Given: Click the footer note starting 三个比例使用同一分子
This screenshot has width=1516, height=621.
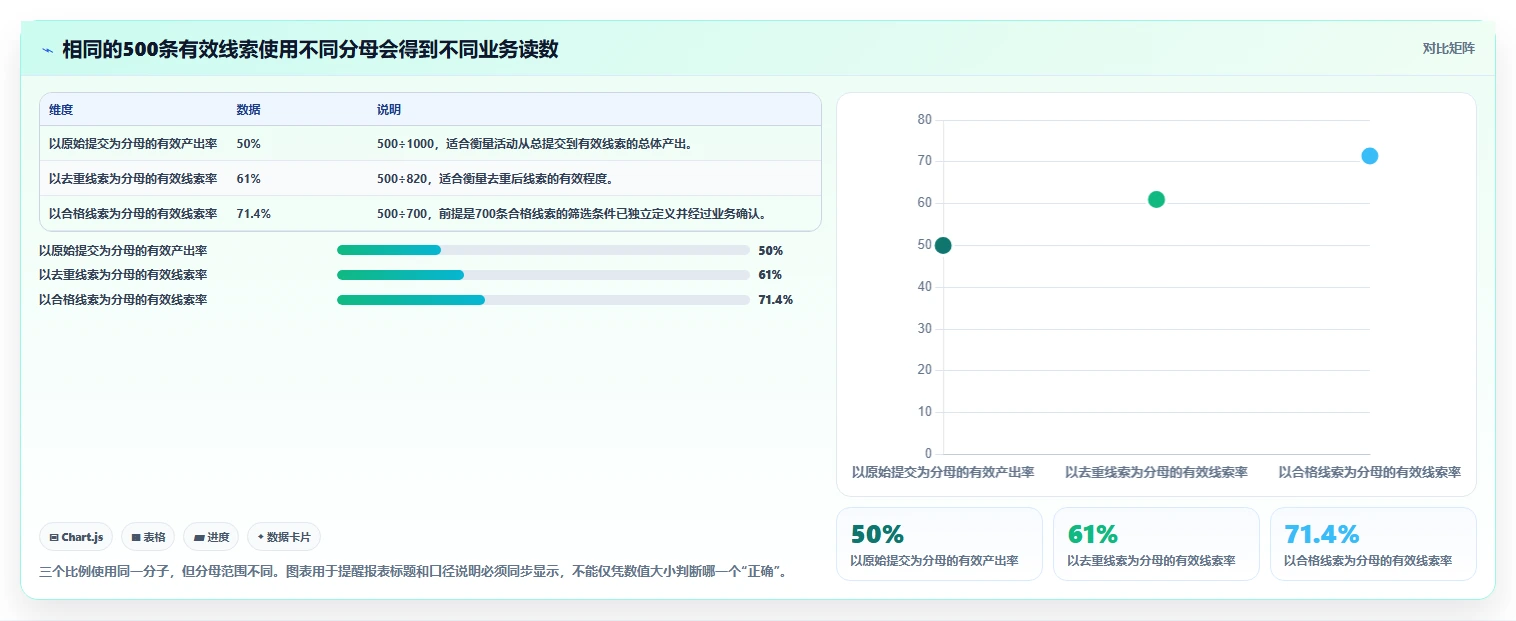Looking at the screenshot, I should click(x=417, y=572).
